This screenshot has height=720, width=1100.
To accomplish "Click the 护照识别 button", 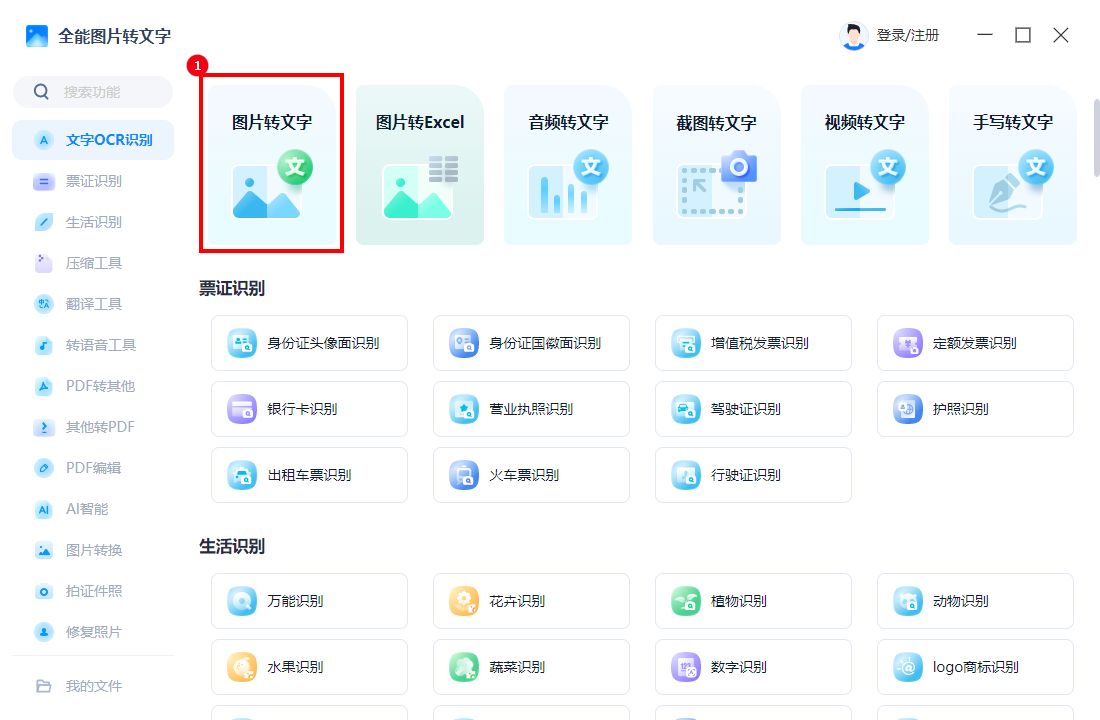I will [975, 409].
